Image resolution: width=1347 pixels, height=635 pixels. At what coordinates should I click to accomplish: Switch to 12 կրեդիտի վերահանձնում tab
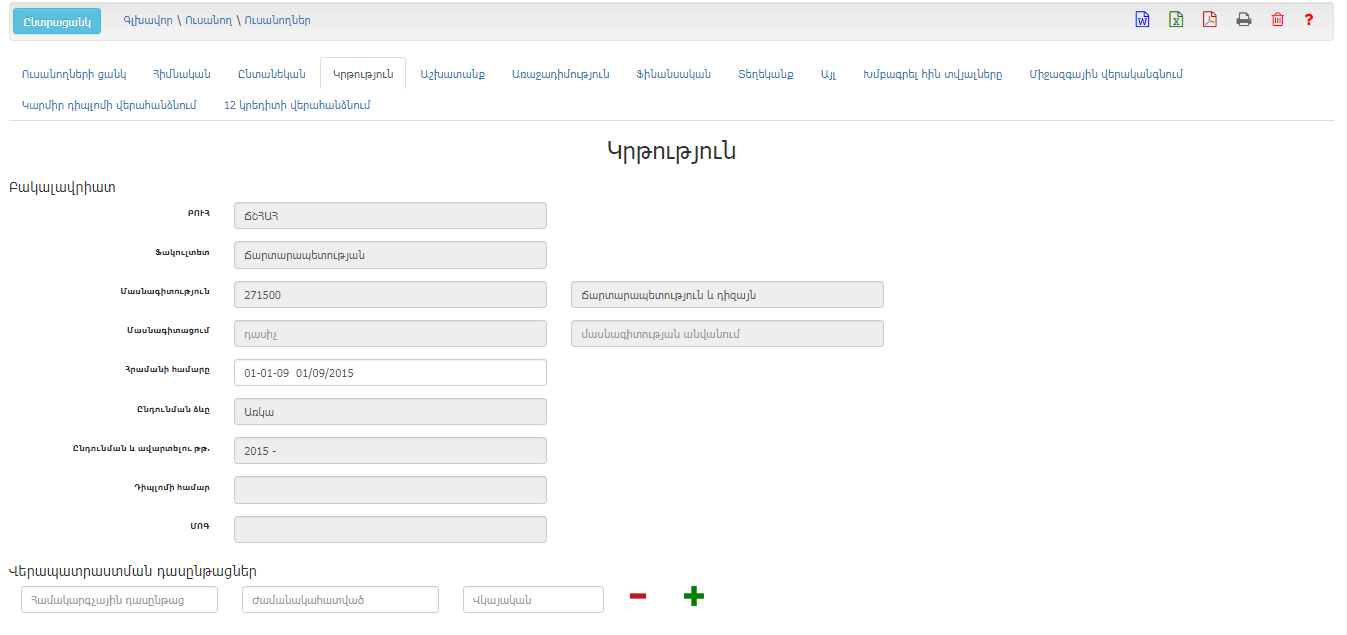point(297,105)
